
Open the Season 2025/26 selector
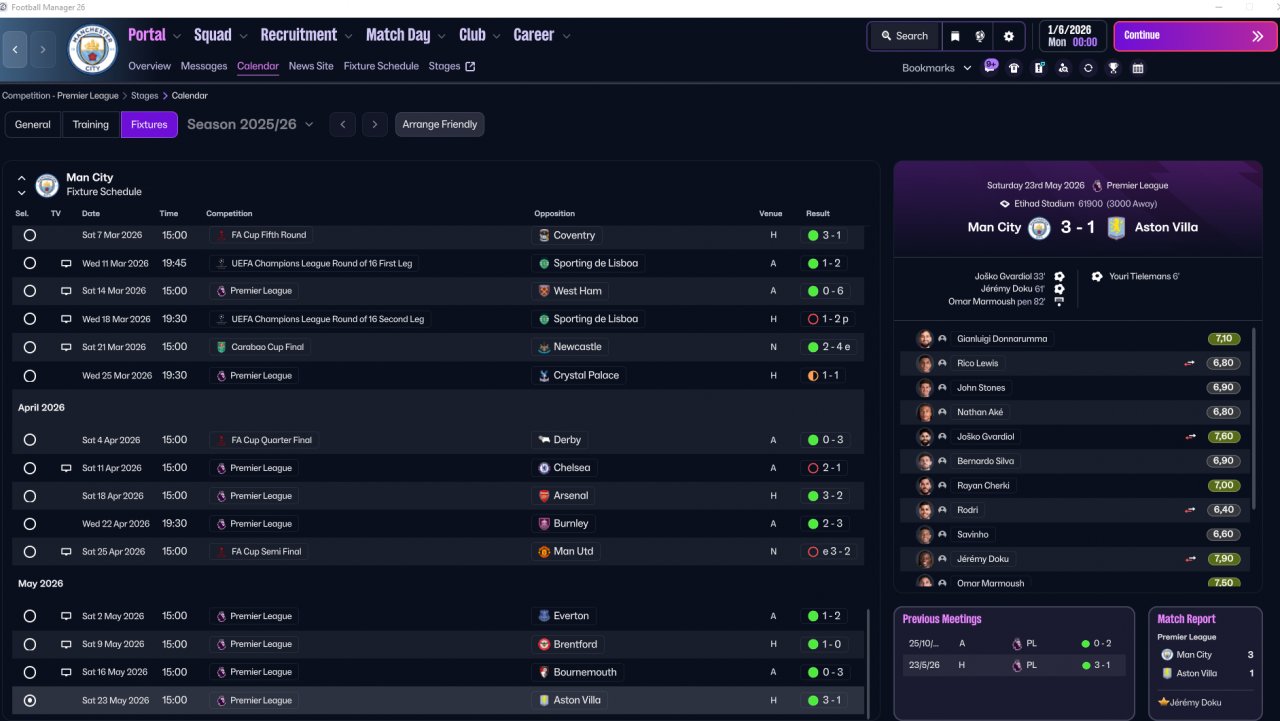250,125
